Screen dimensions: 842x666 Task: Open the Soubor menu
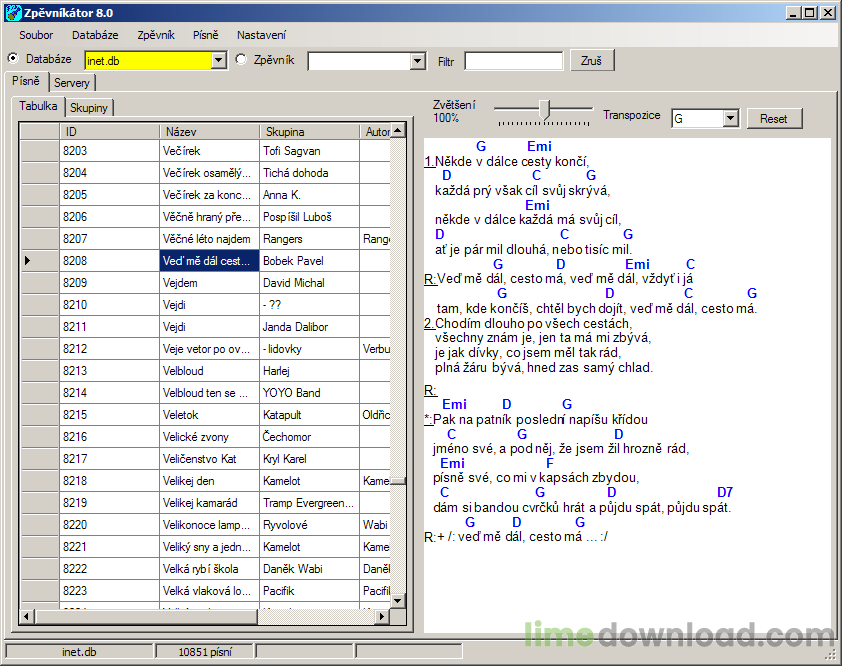pos(36,35)
